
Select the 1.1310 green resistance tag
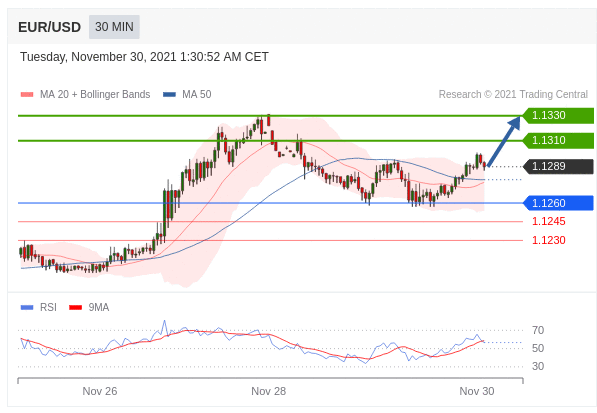tap(558, 140)
